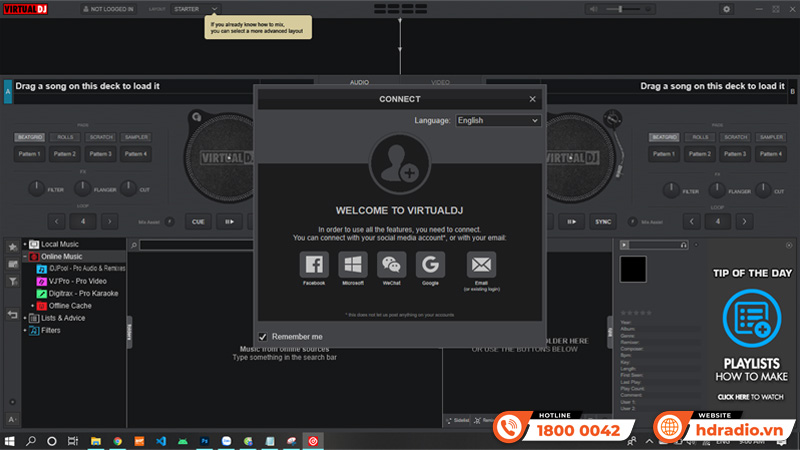Open Visual Studio Code from taskbar
The image size is (800, 450).
pyautogui.click(x=161, y=441)
